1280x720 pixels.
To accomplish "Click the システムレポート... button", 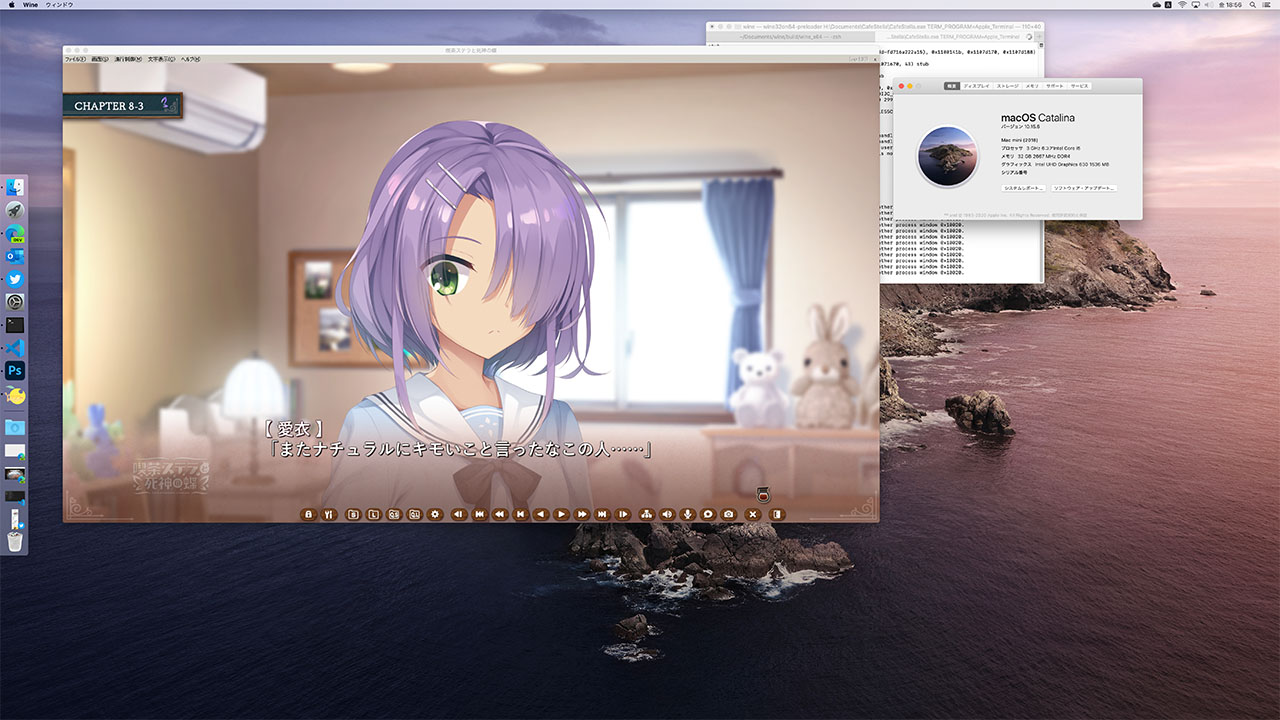I will [x=1023, y=188].
